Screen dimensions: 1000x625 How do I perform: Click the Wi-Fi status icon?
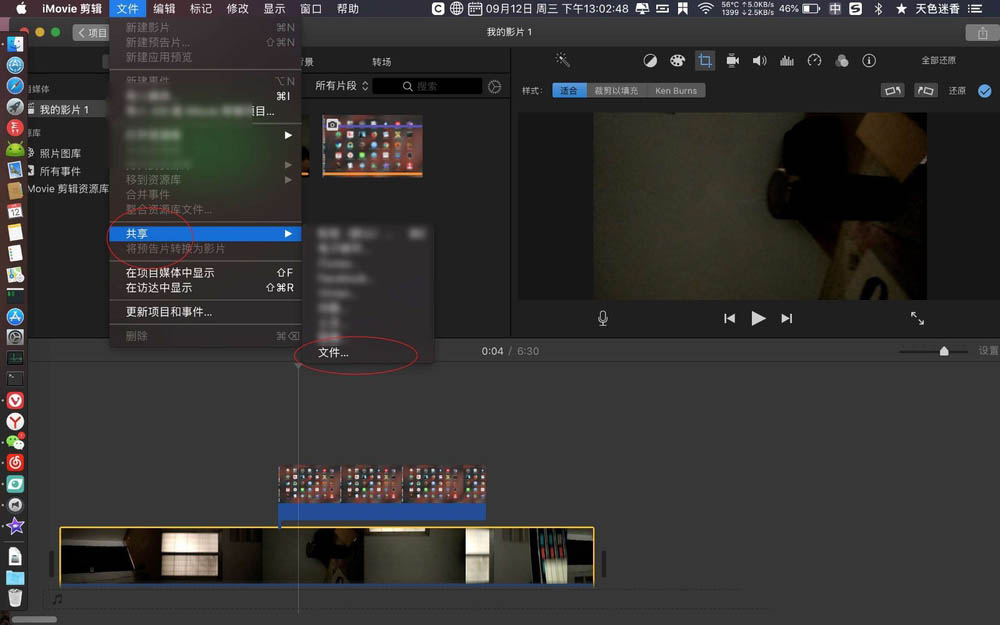tap(705, 8)
